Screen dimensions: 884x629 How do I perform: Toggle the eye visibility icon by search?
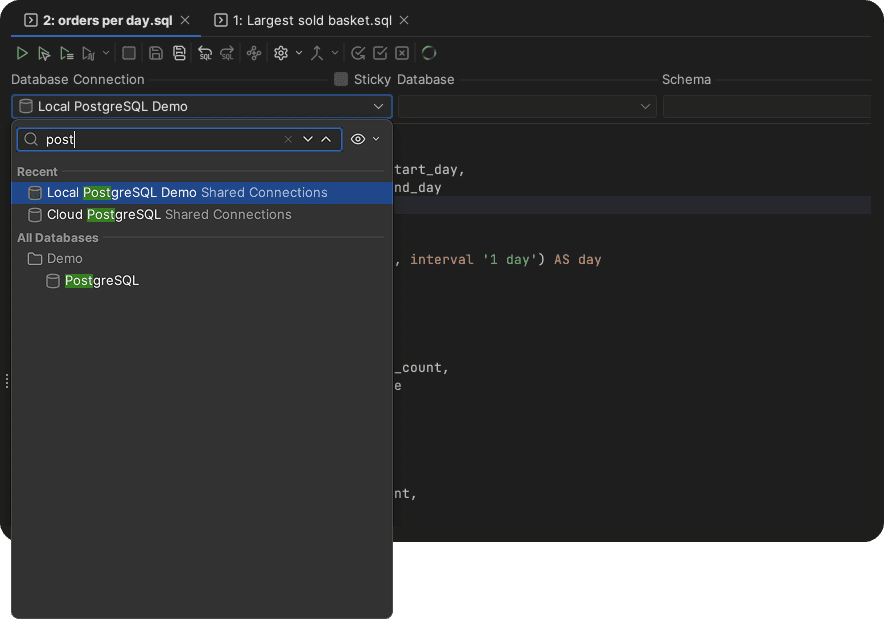(x=358, y=139)
